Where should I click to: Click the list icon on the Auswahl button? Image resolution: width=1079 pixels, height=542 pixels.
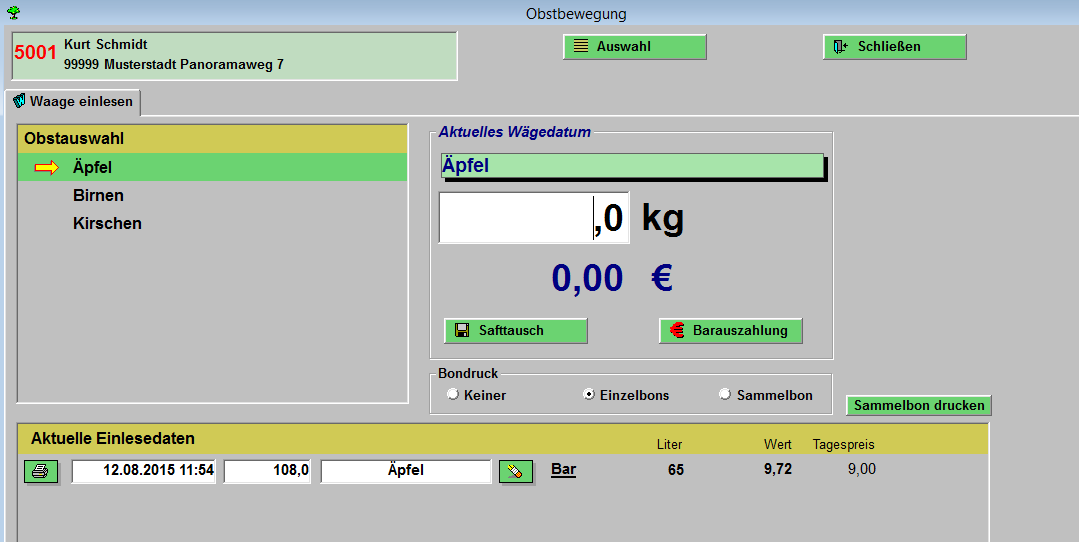click(581, 47)
